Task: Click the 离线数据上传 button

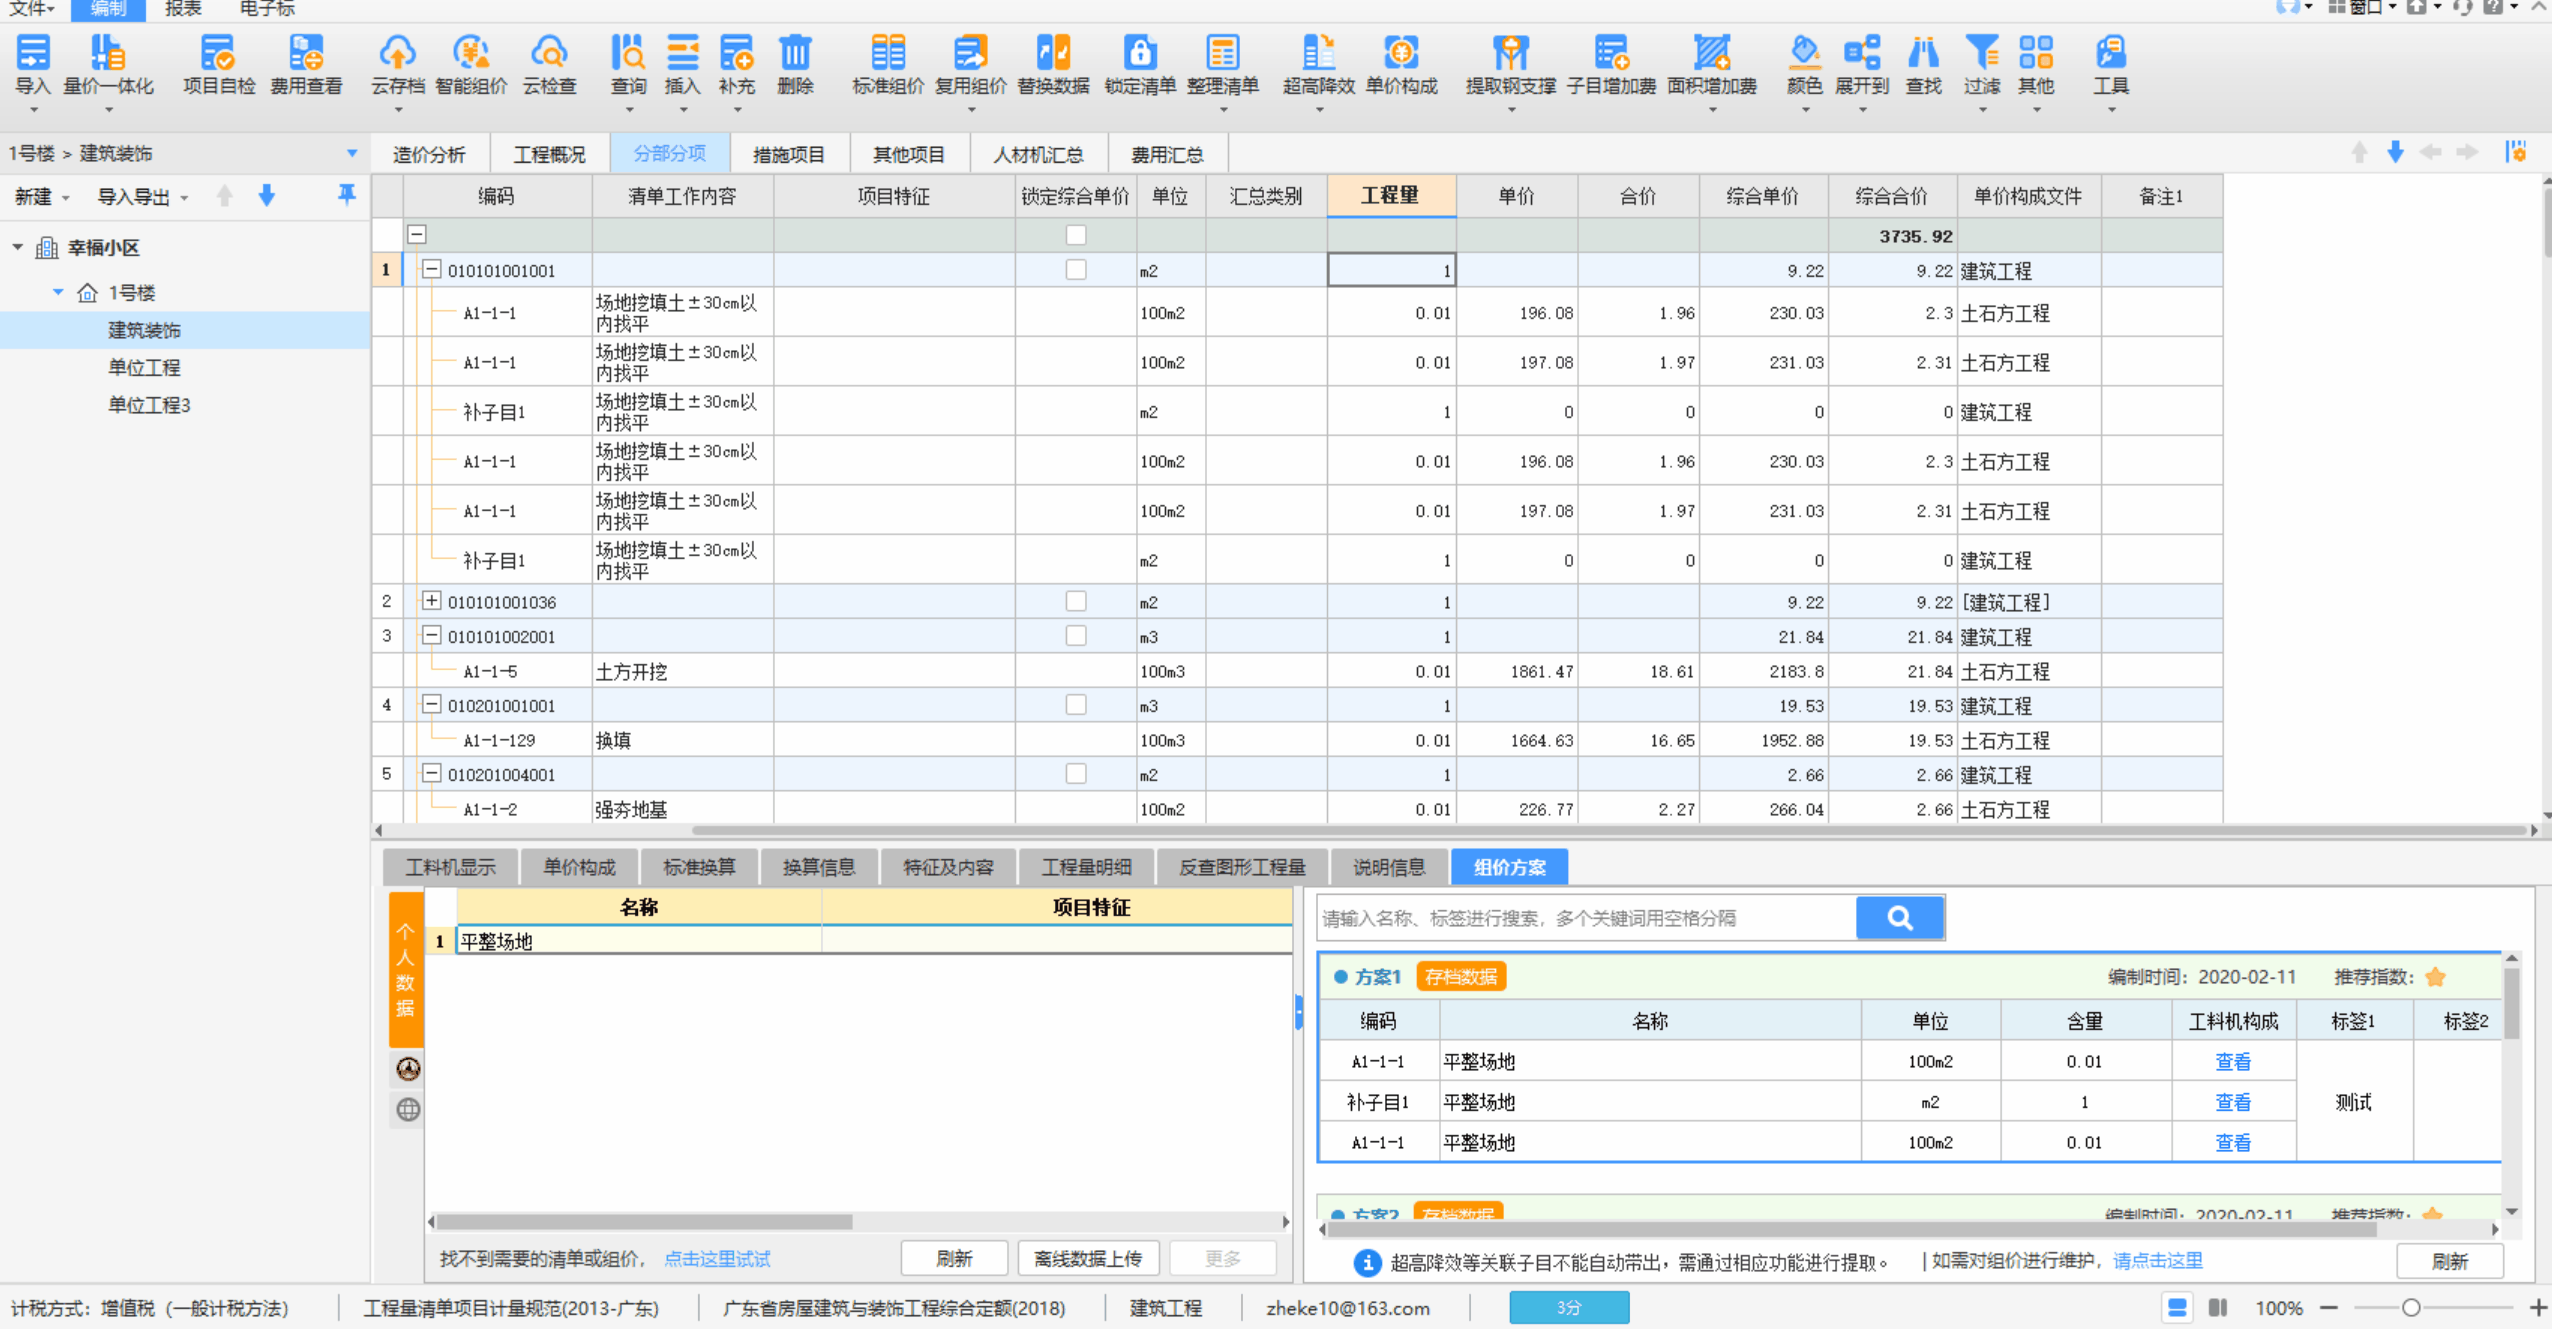Action: click(1087, 1259)
